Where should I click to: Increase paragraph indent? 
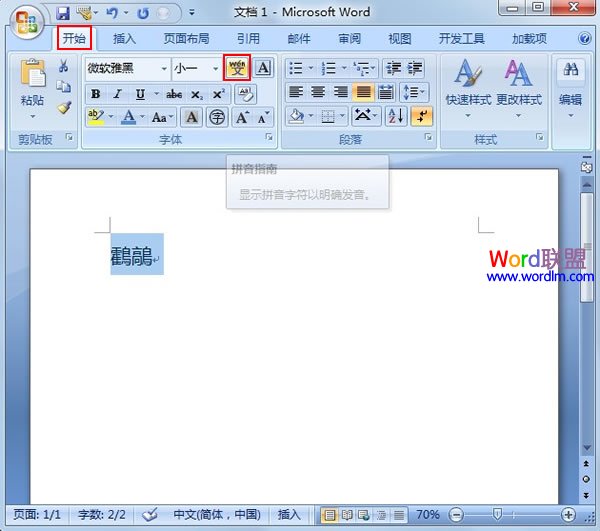(415, 68)
